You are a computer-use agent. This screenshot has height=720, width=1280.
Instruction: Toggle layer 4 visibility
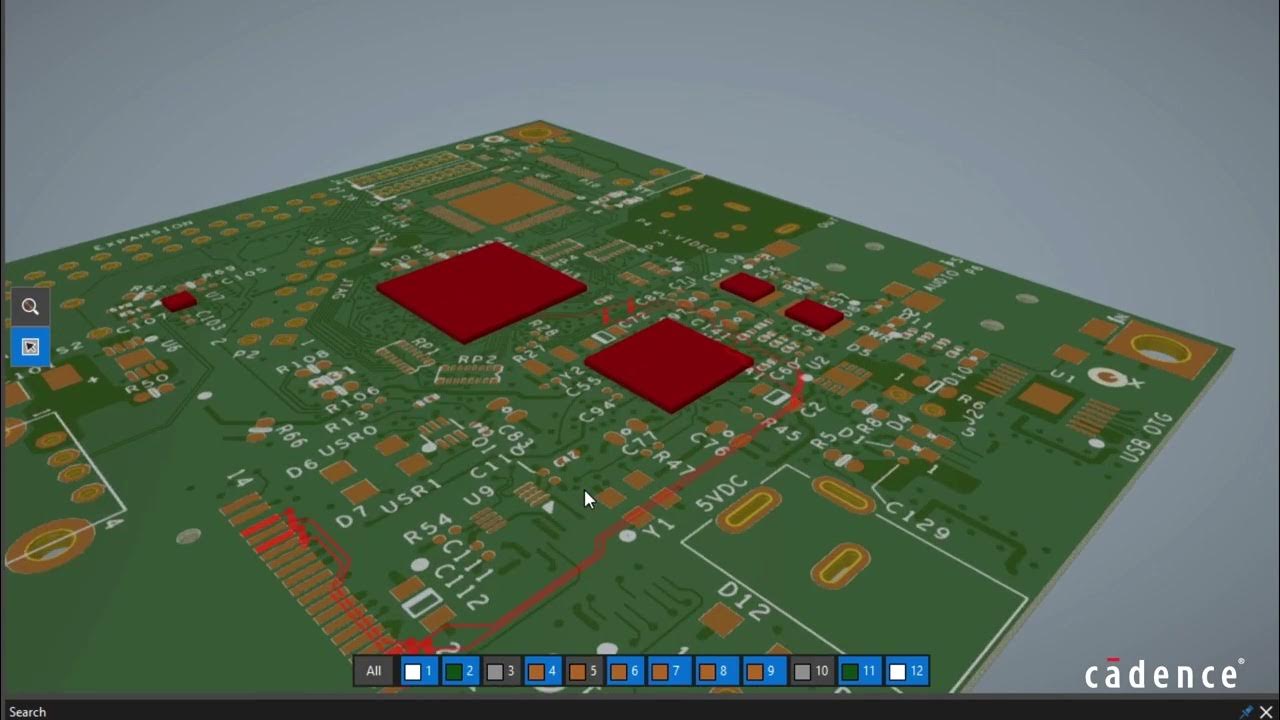[542, 671]
